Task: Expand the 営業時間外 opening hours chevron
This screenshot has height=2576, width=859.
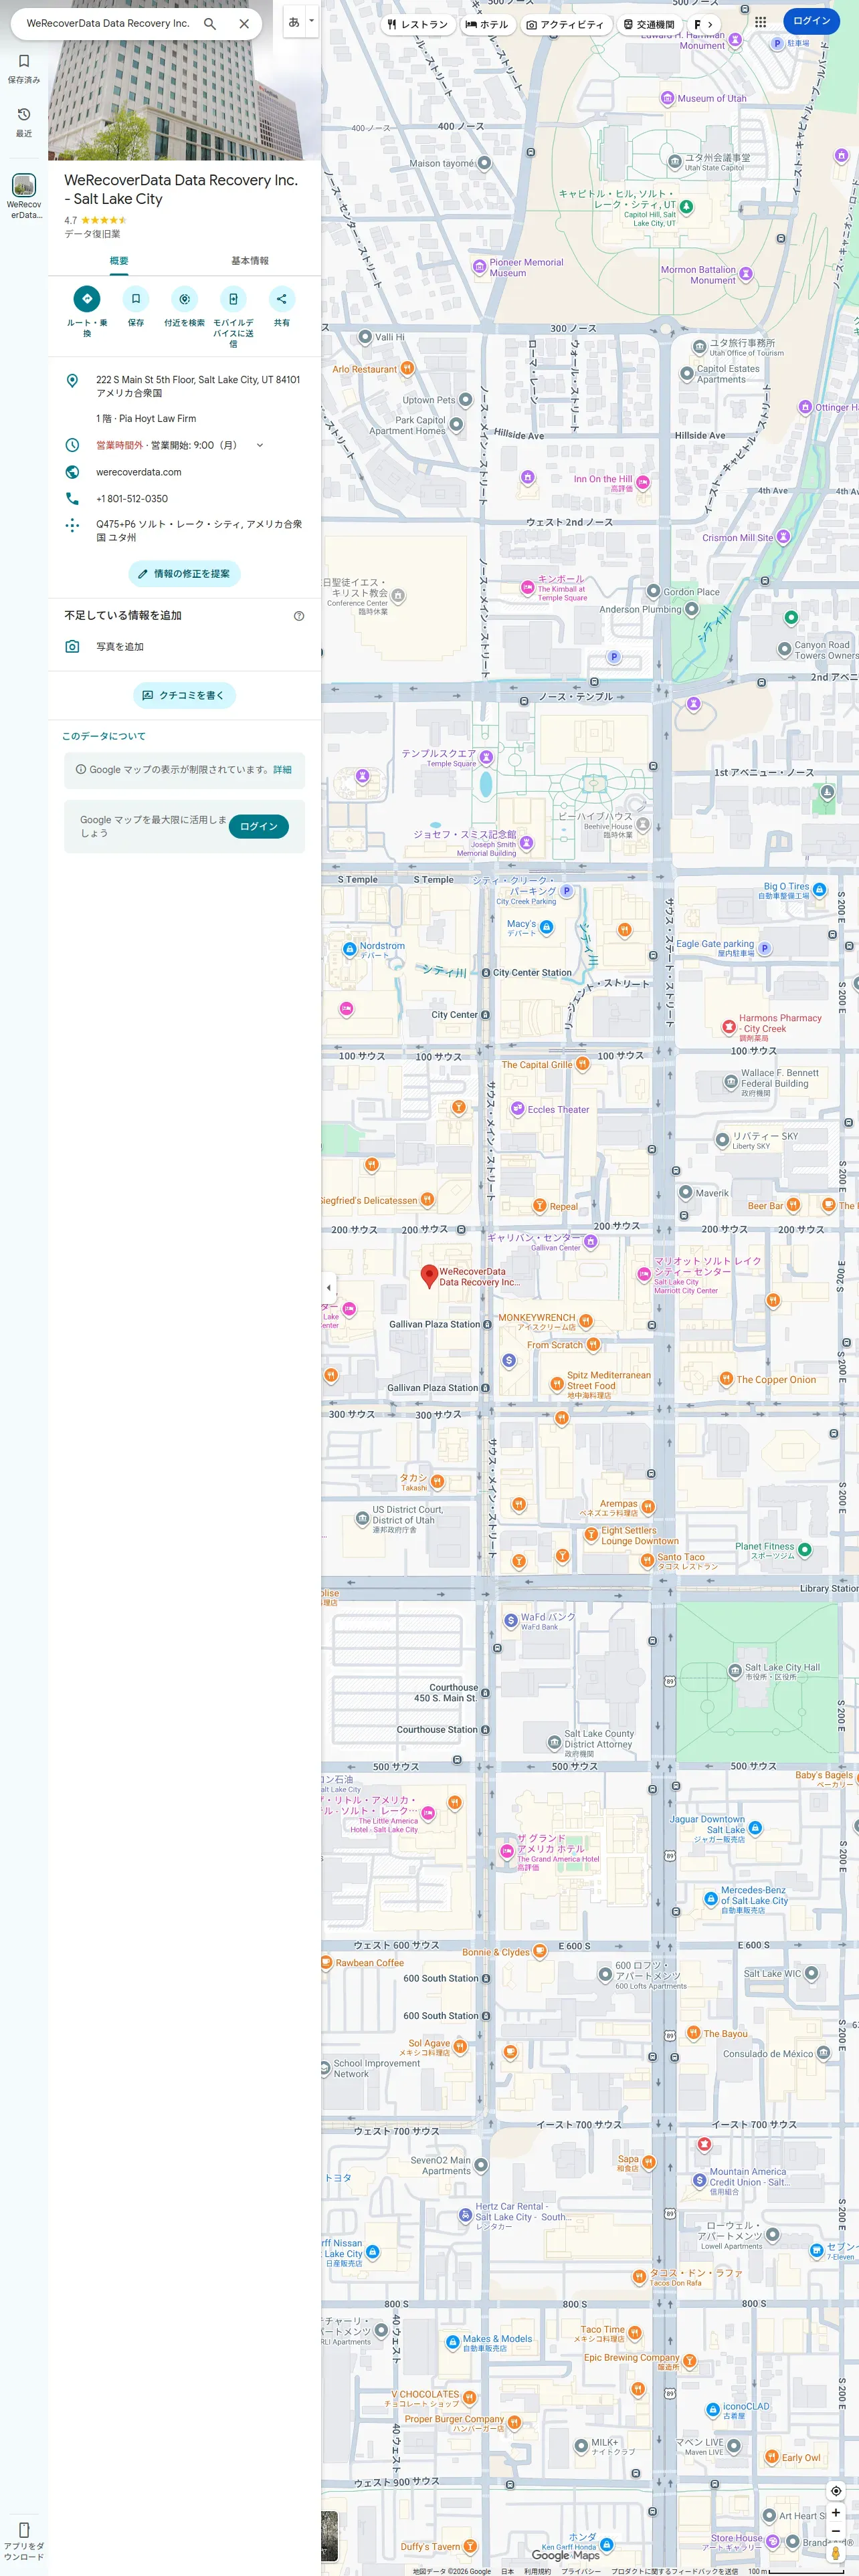Action: 260,445
